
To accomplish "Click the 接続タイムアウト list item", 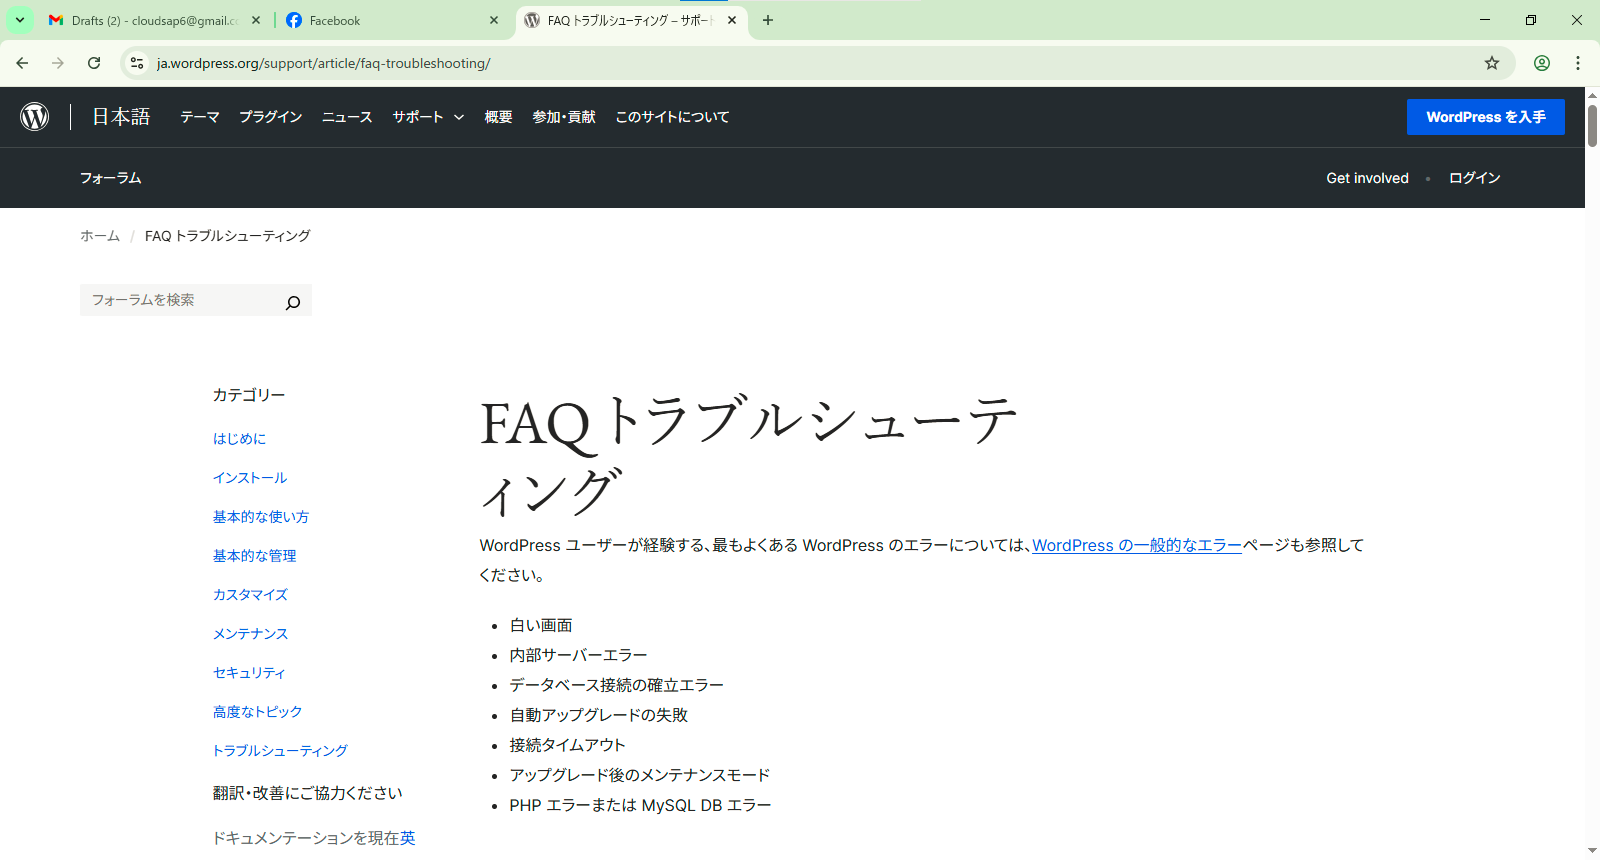I will (567, 745).
